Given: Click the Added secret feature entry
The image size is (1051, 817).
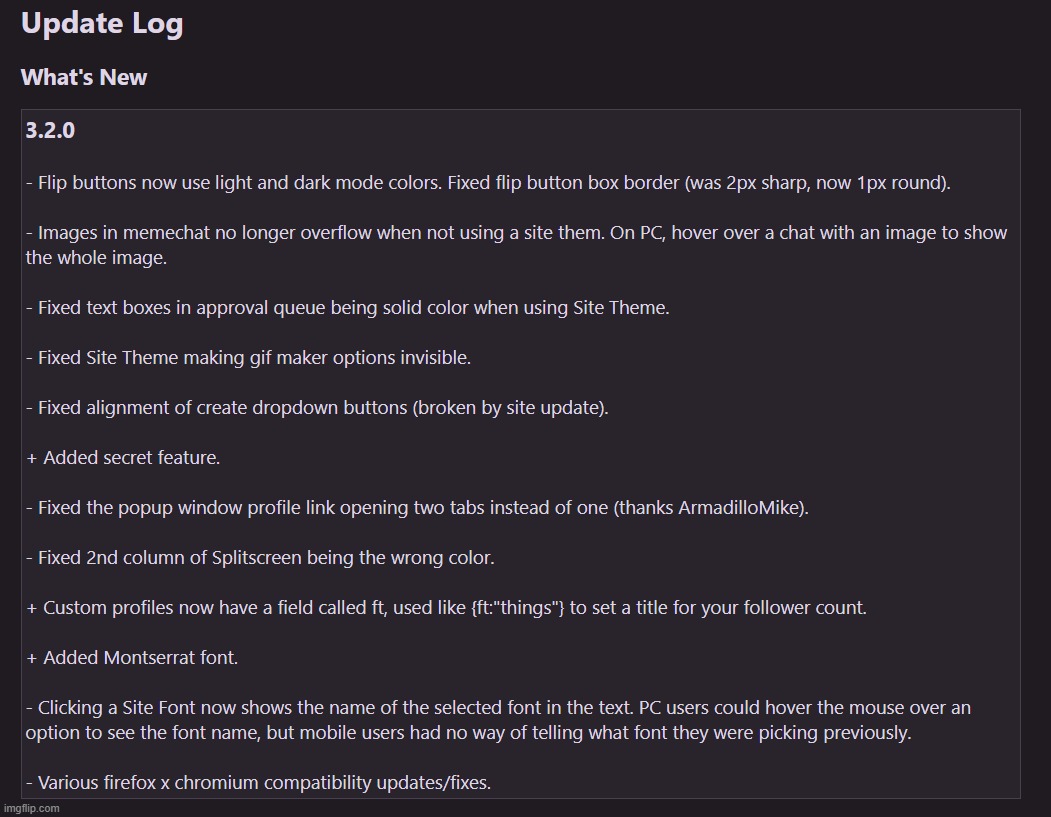Looking at the screenshot, I should tap(123, 457).
